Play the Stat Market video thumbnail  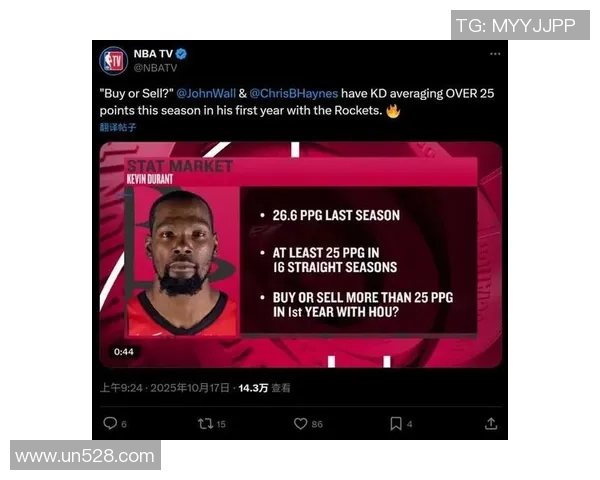point(300,255)
